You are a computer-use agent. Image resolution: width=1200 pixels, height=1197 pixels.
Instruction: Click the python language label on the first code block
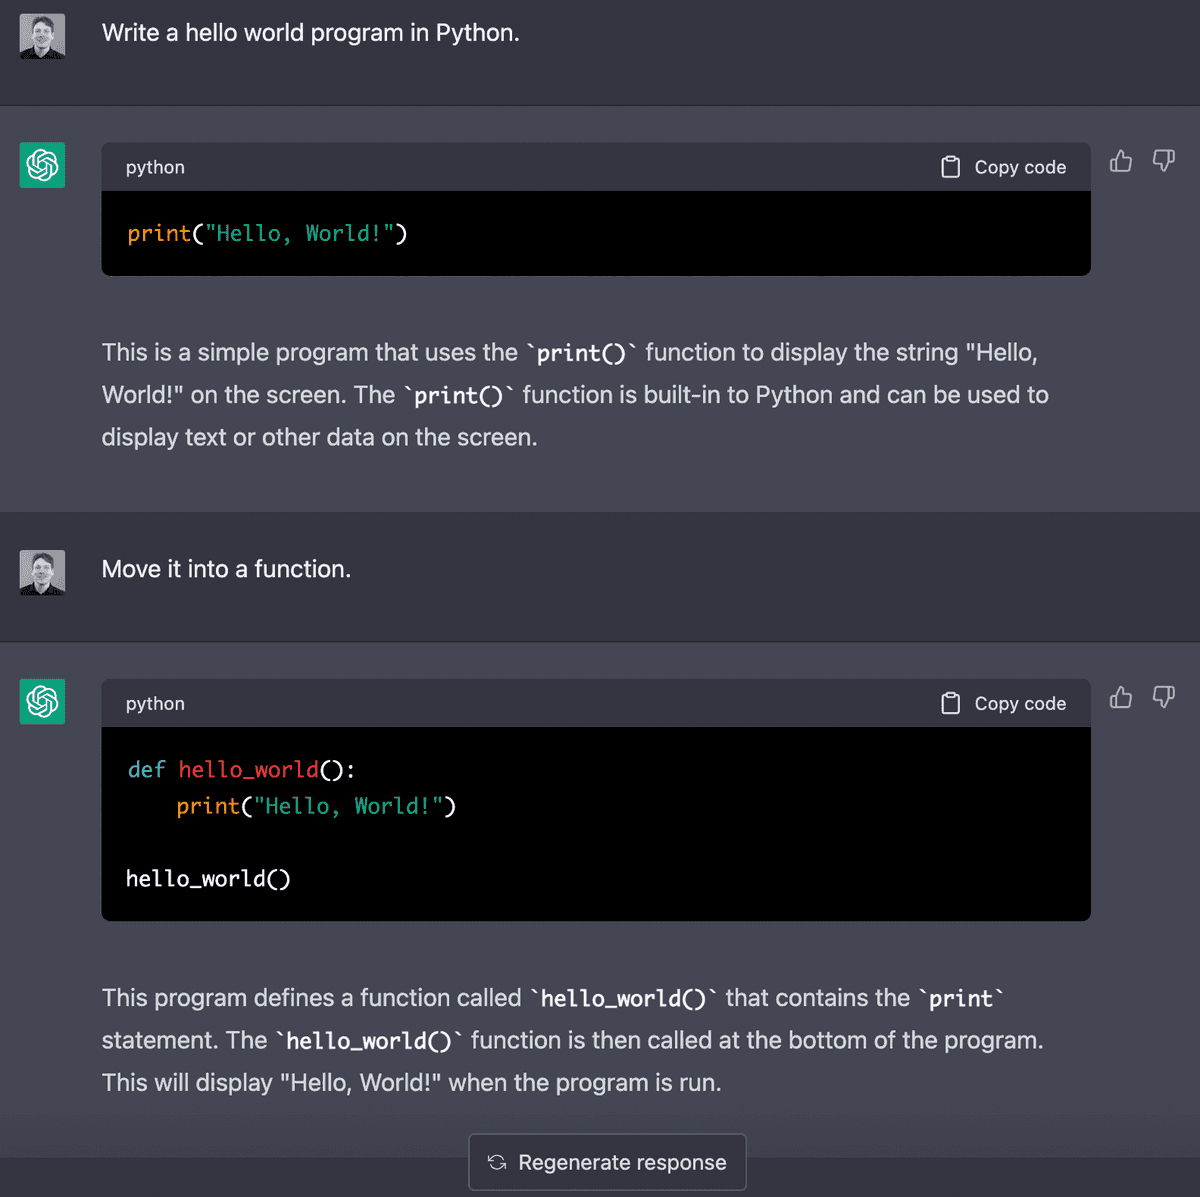154,167
